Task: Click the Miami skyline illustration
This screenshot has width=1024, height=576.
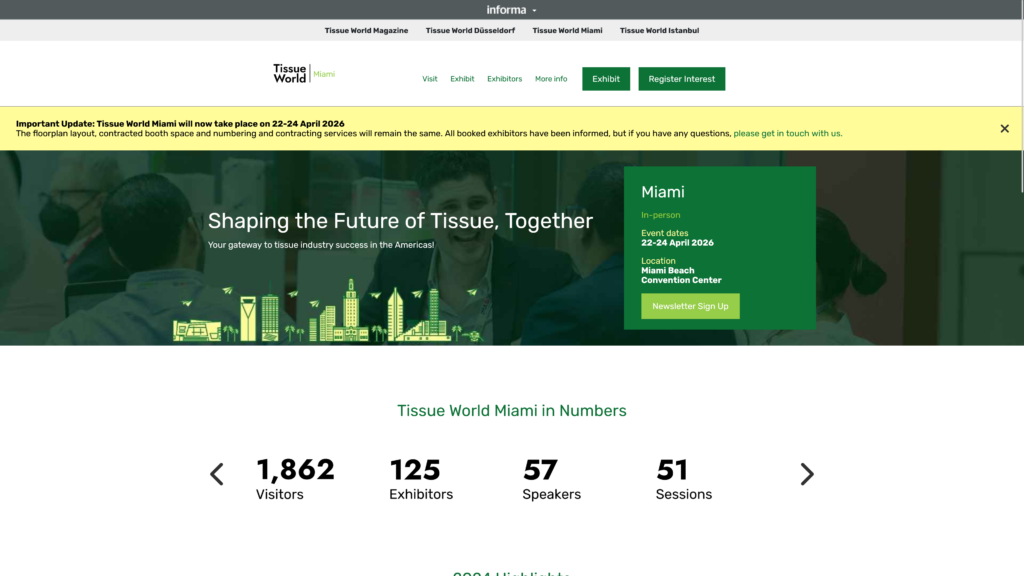Action: click(x=328, y=311)
